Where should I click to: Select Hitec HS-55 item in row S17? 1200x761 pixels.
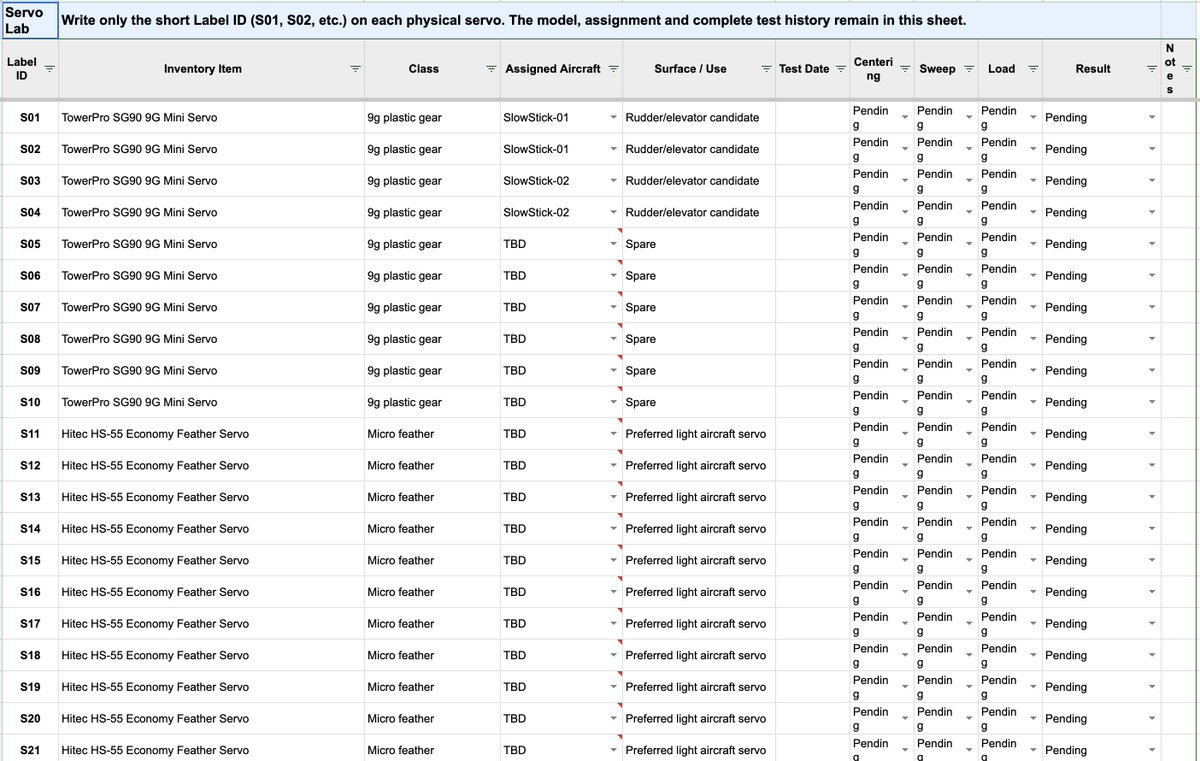[211, 624]
